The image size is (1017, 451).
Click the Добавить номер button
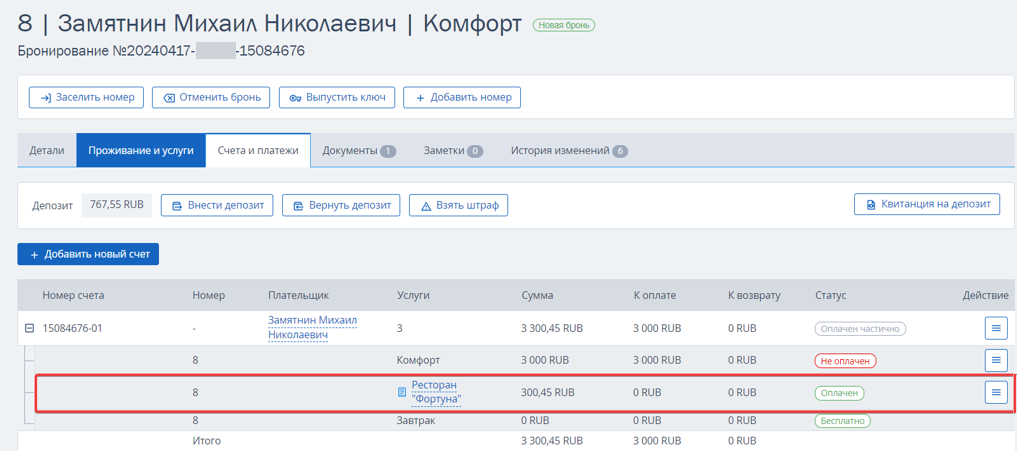click(462, 97)
